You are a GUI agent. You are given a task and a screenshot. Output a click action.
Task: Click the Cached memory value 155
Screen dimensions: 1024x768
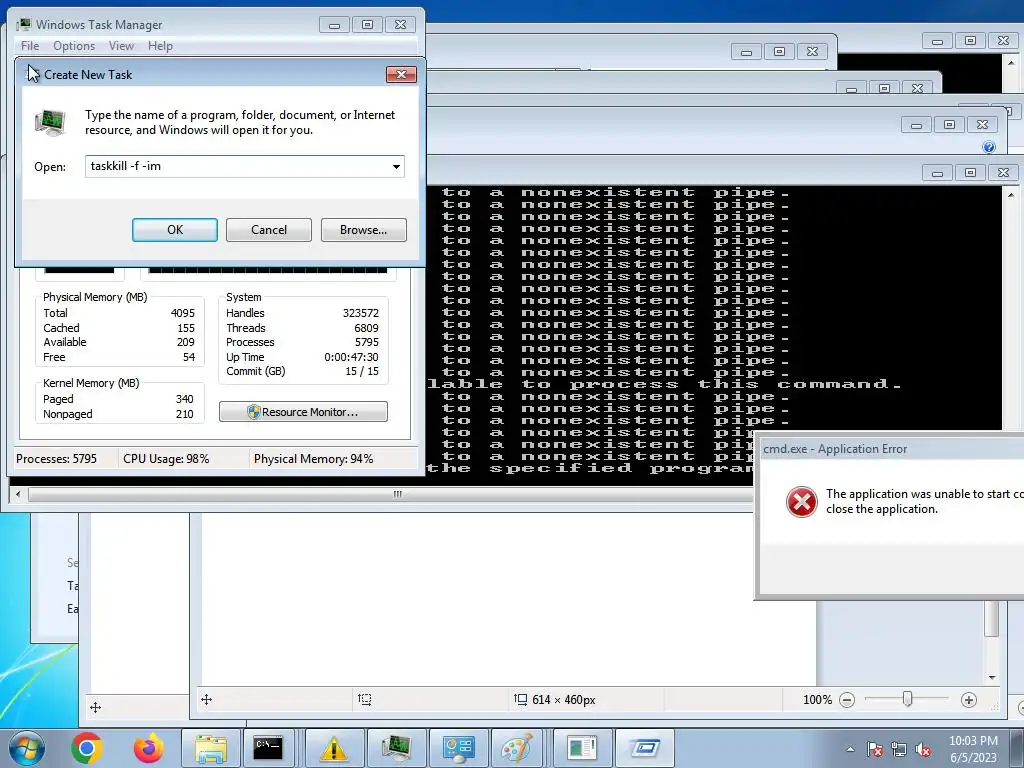pos(186,328)
